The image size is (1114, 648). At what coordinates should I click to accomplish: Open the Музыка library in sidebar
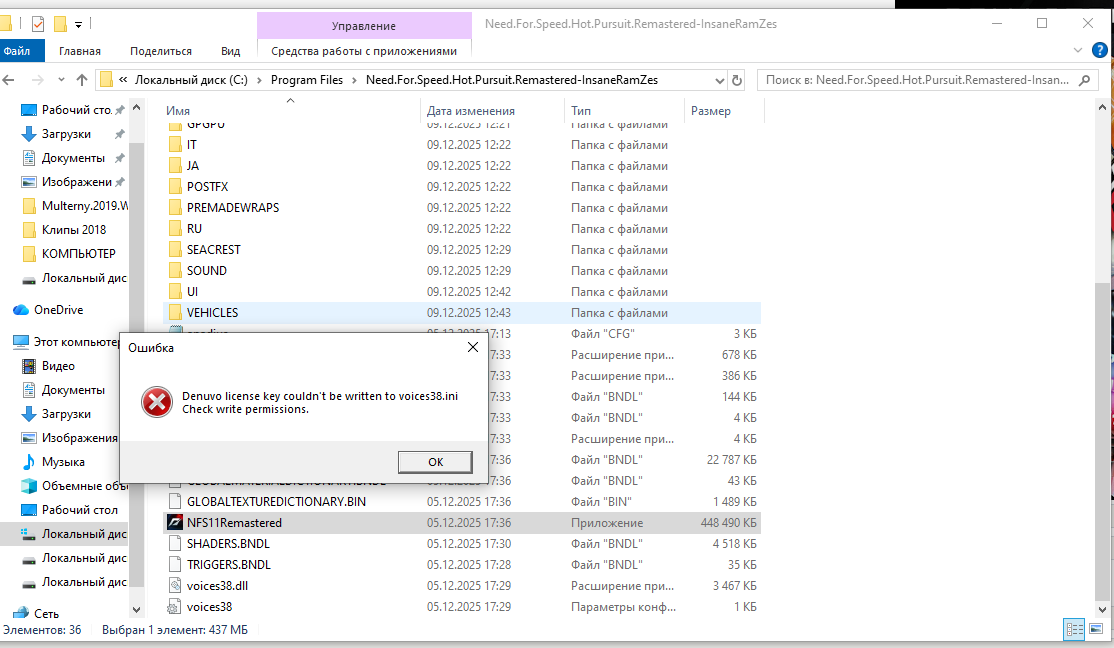(62, 462)
